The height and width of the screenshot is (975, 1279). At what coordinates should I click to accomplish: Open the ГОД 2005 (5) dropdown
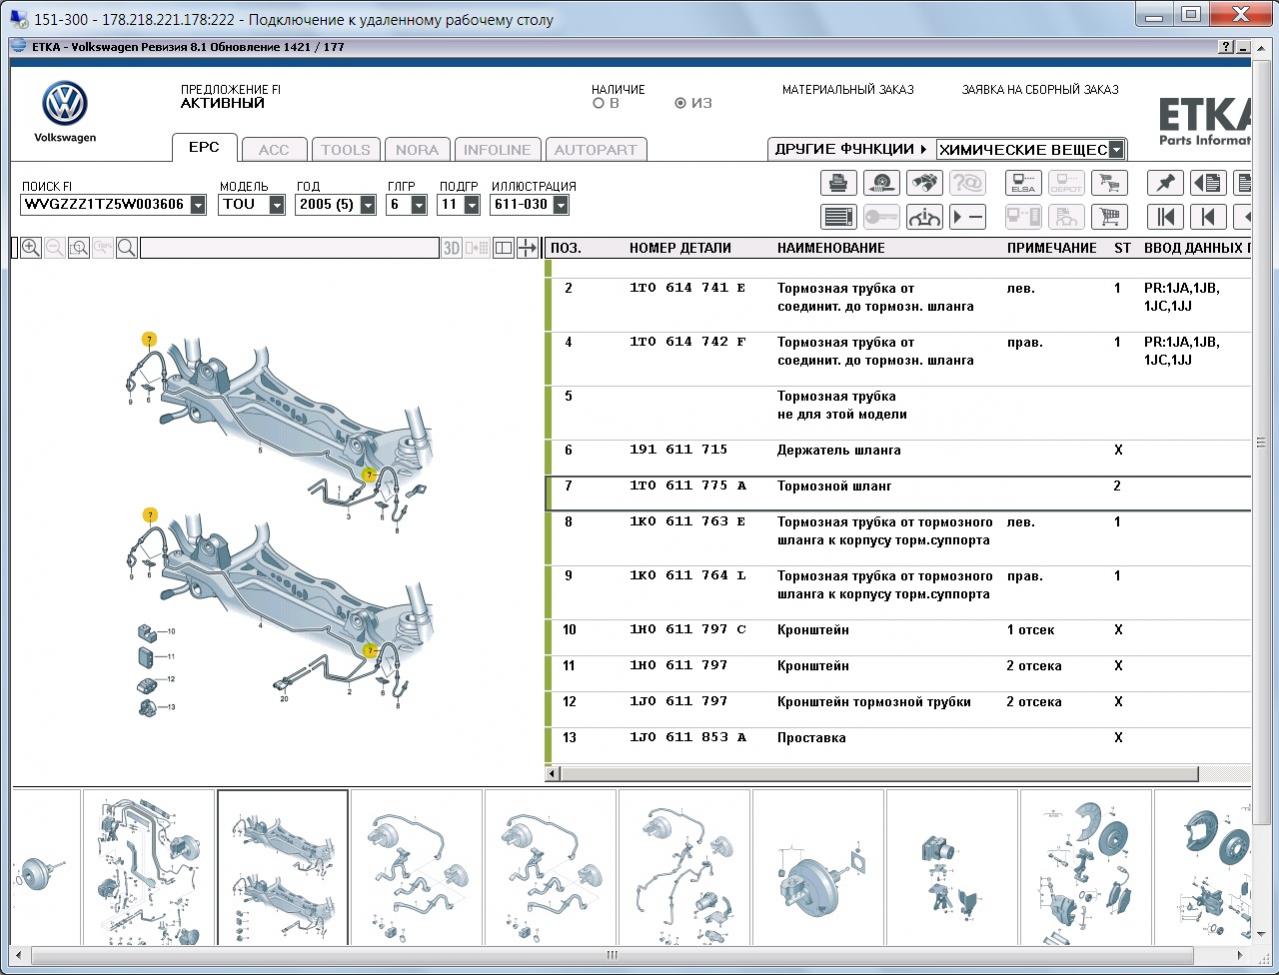pyautogui.click(x=368, y=205)
